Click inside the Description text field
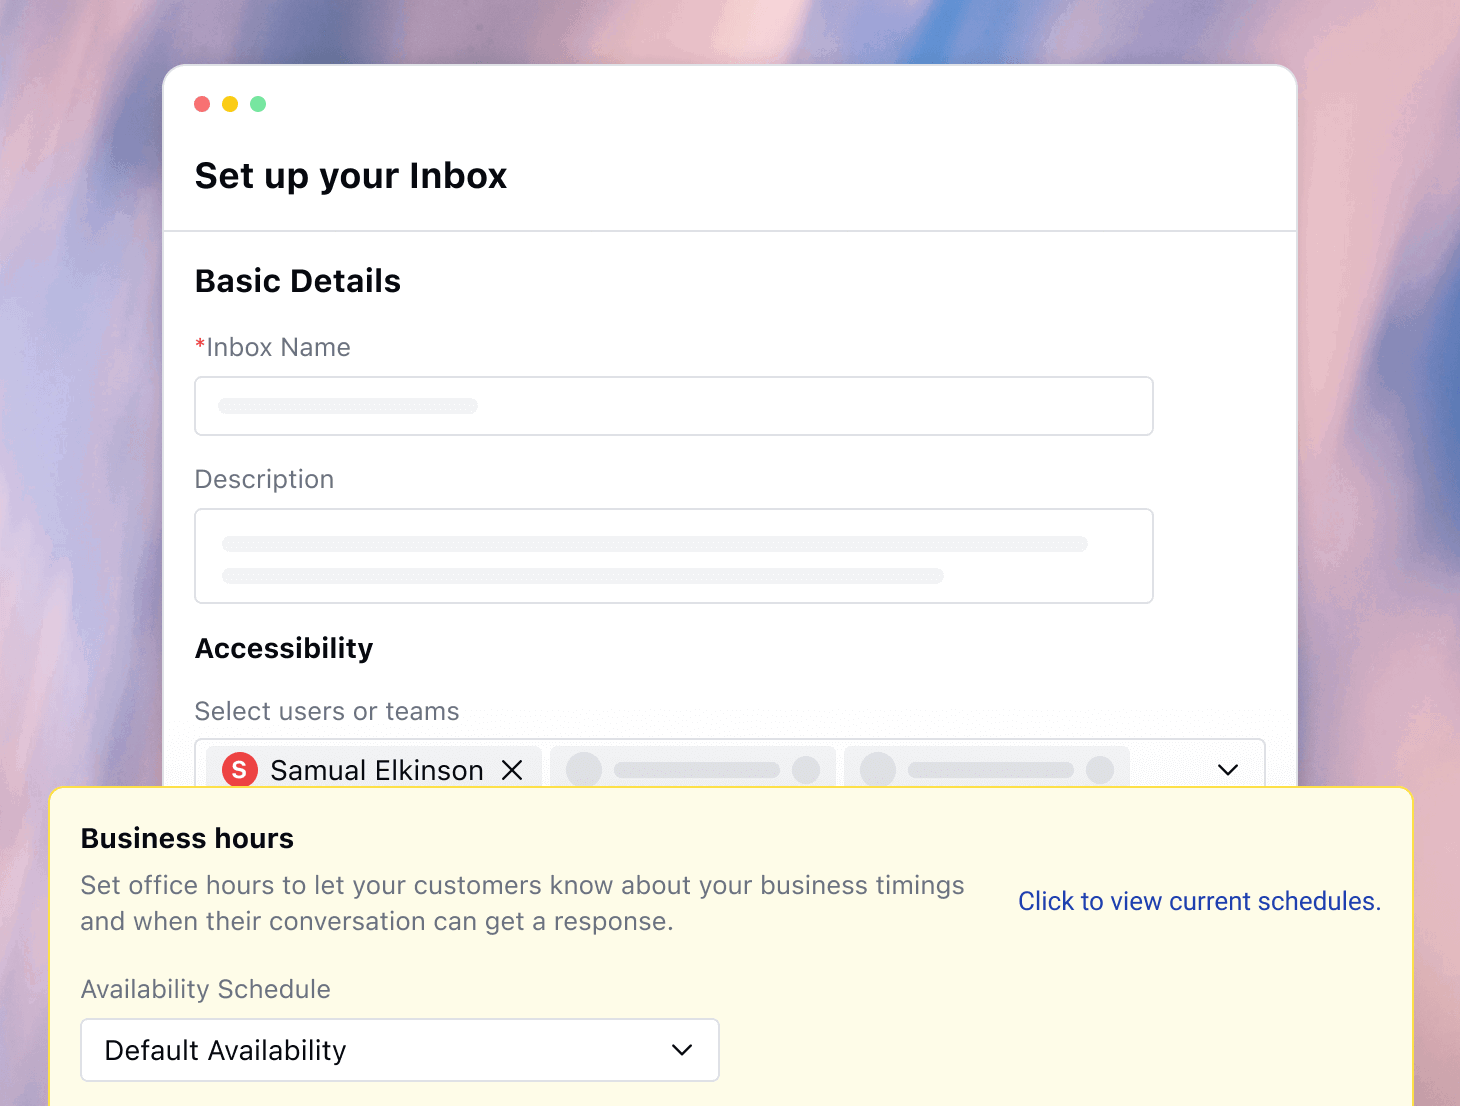The image size is (1460, 1106). pos(673,556)
